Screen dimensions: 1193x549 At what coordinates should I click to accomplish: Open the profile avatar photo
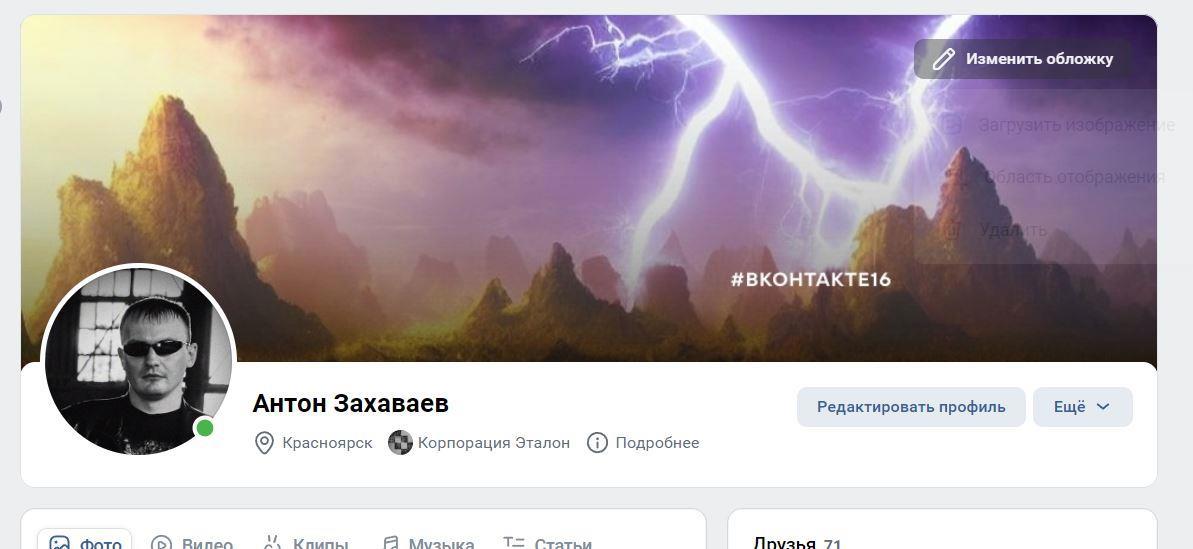138,360
